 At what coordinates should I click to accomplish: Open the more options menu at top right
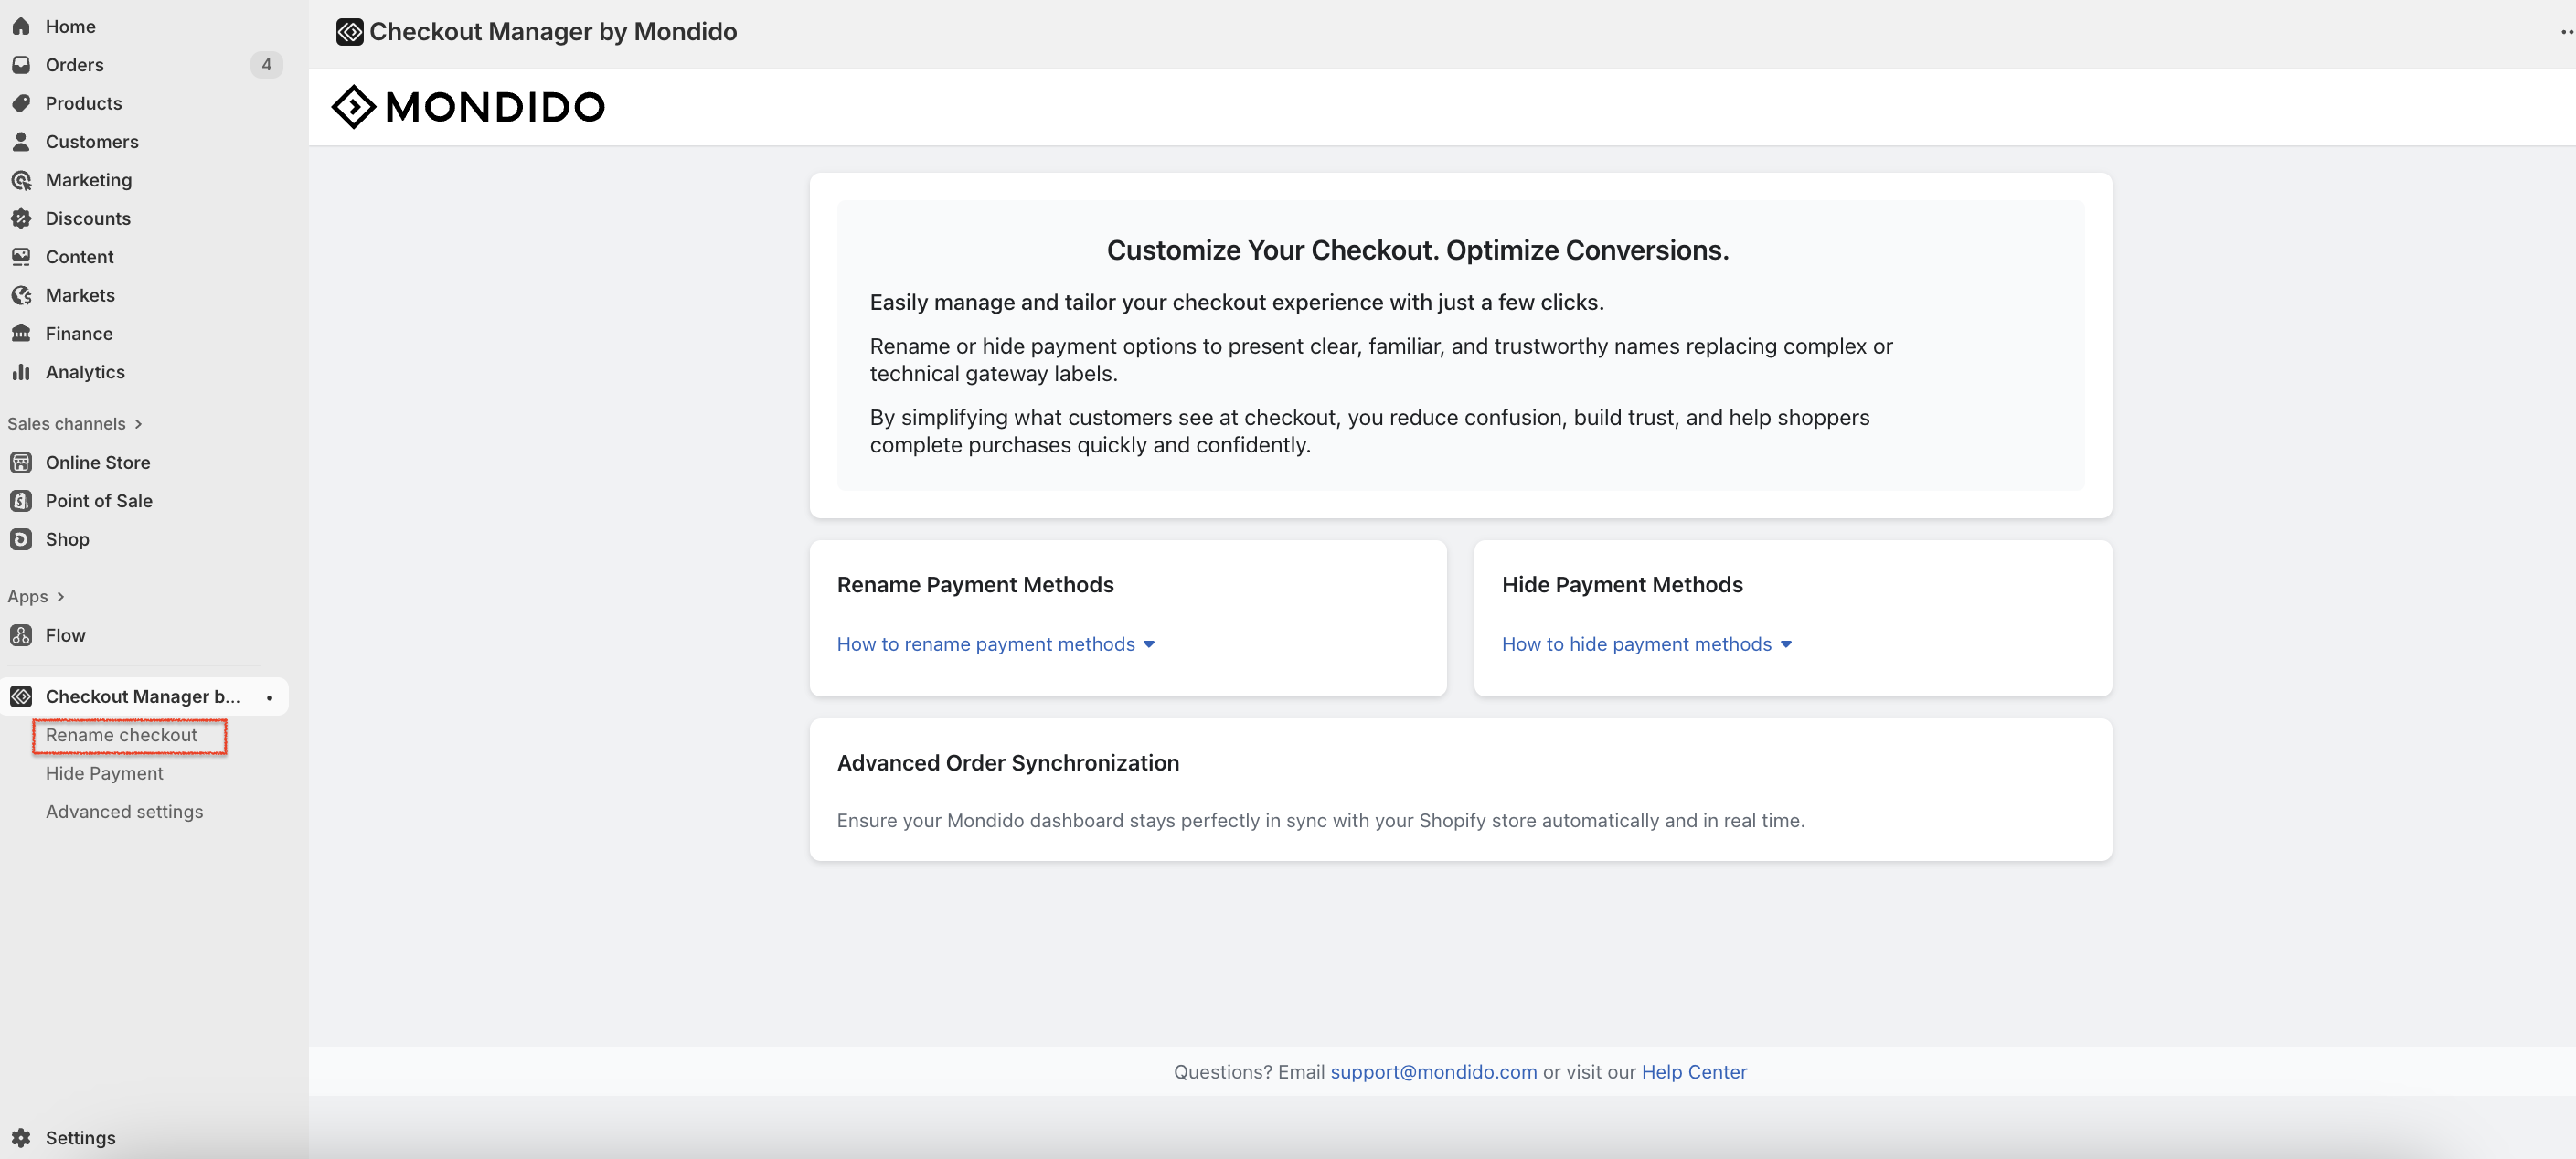2566,32
